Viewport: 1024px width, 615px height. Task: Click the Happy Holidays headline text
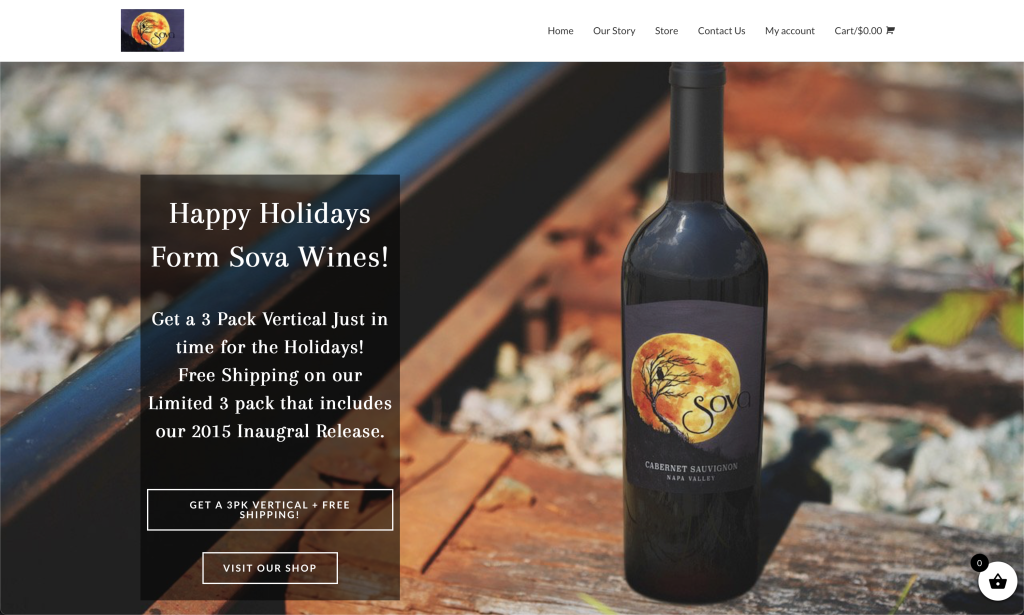[x=270, y=214]
